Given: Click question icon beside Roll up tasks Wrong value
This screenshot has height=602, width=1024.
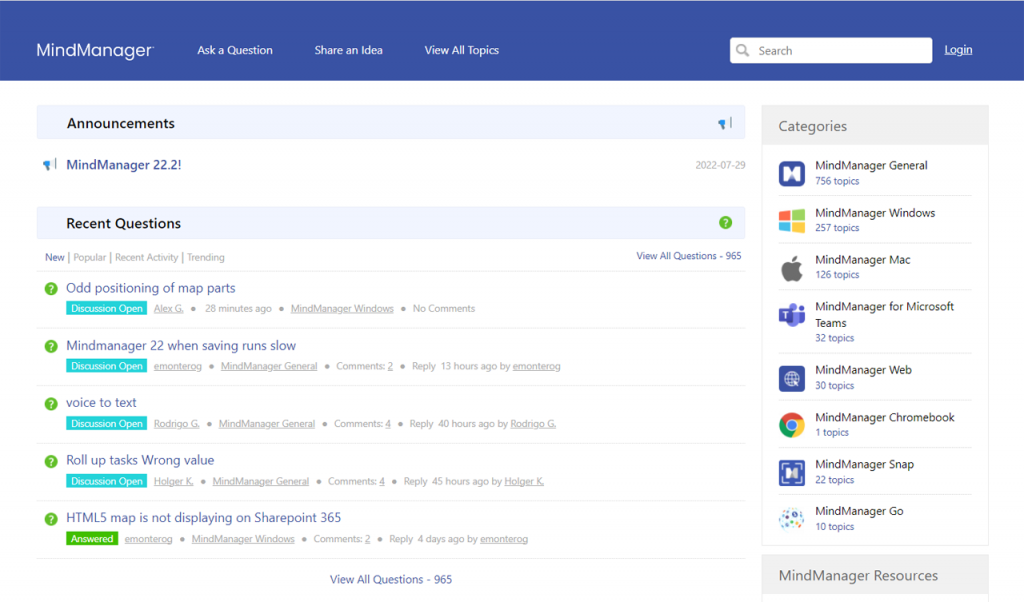Looking at the screenshot, I should tap(51, 461).
